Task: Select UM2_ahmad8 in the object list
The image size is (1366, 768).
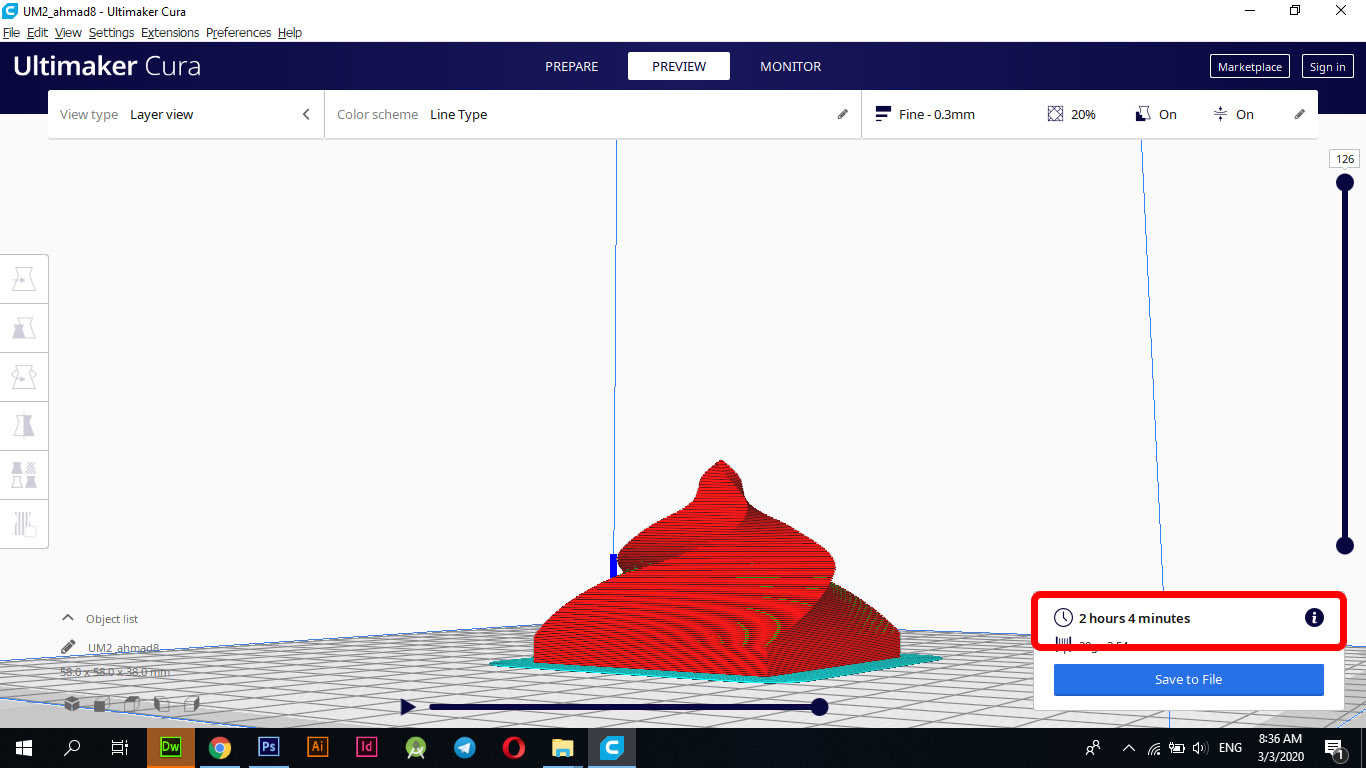Action: 123,647
